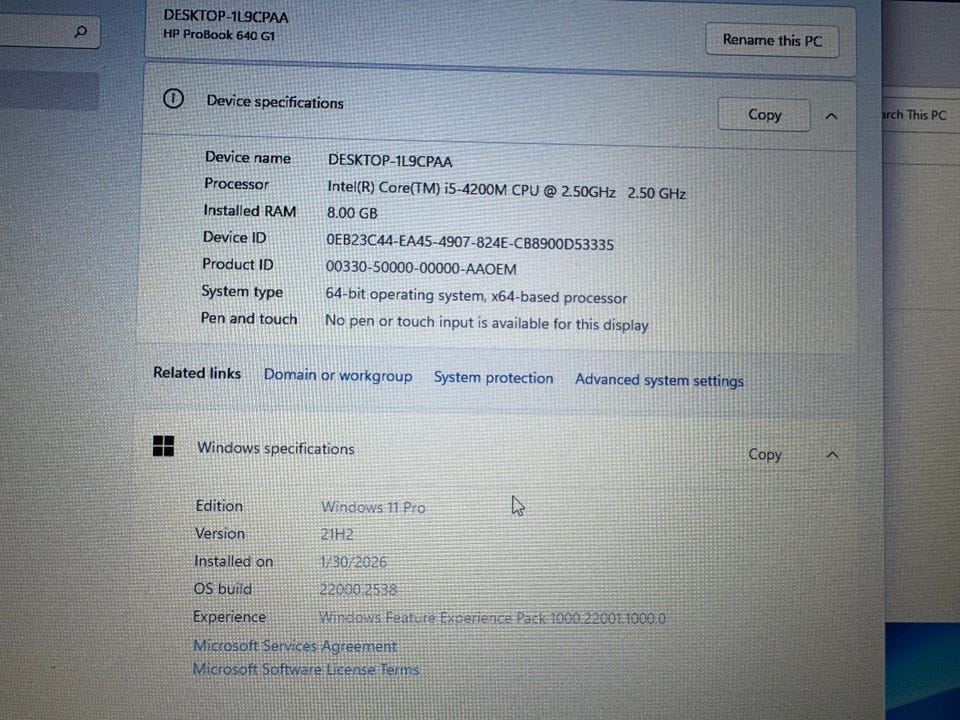Open Domain or workgroup link
This screenshot has width=960, height=720.
[x=338, y=375]
